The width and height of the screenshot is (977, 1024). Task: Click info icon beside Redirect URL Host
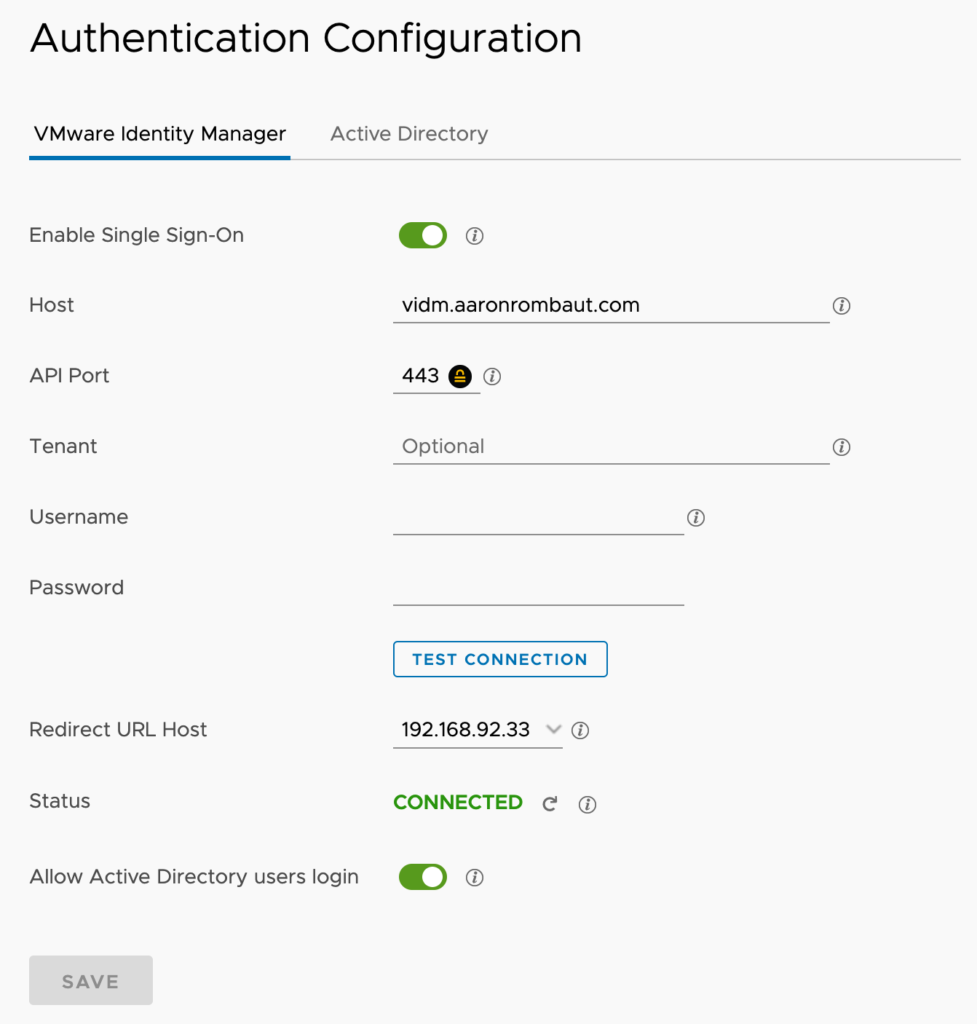580,731
